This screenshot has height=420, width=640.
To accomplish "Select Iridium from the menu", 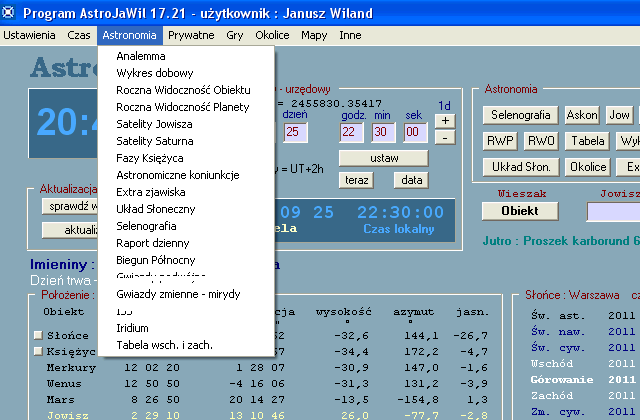I will (186, 328).
